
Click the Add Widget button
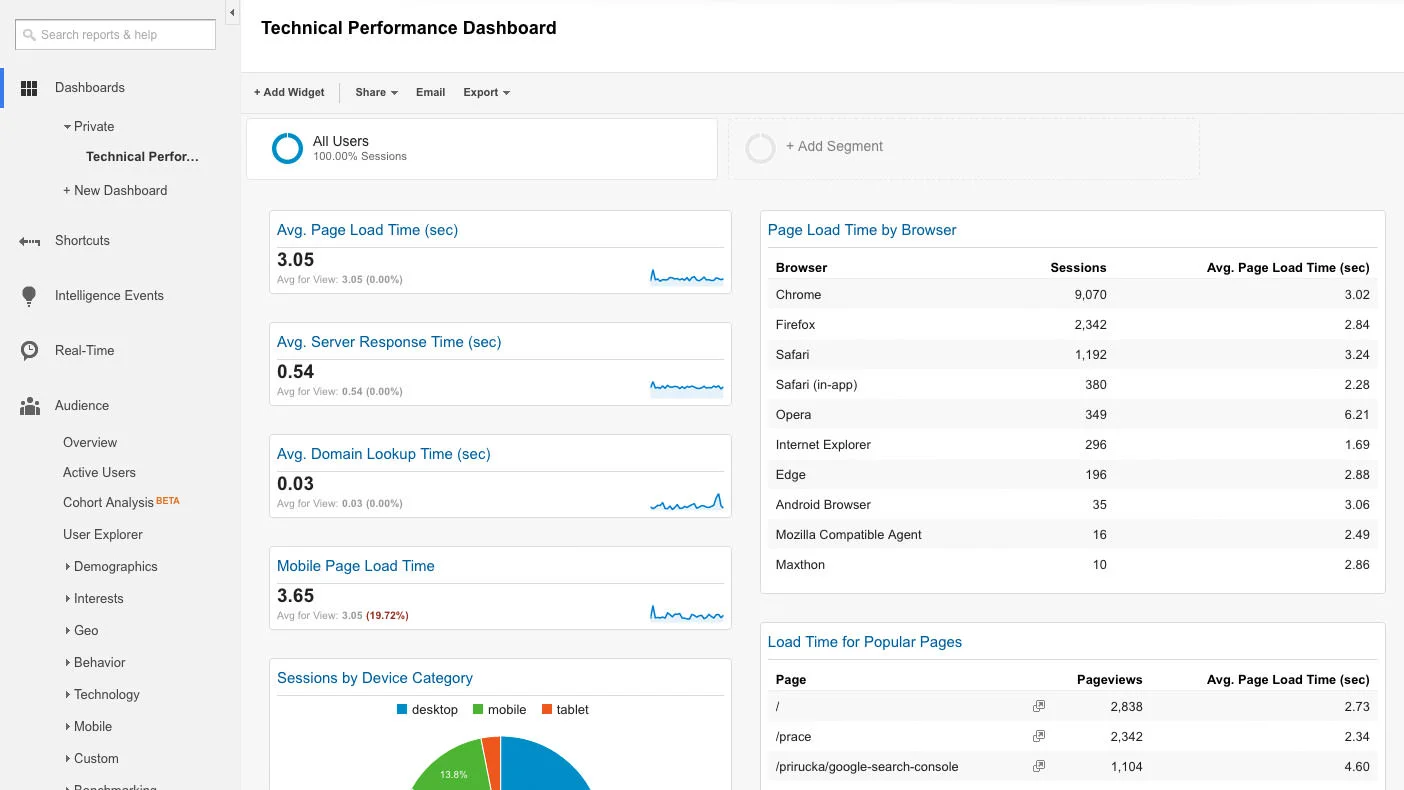coord(289,92)
